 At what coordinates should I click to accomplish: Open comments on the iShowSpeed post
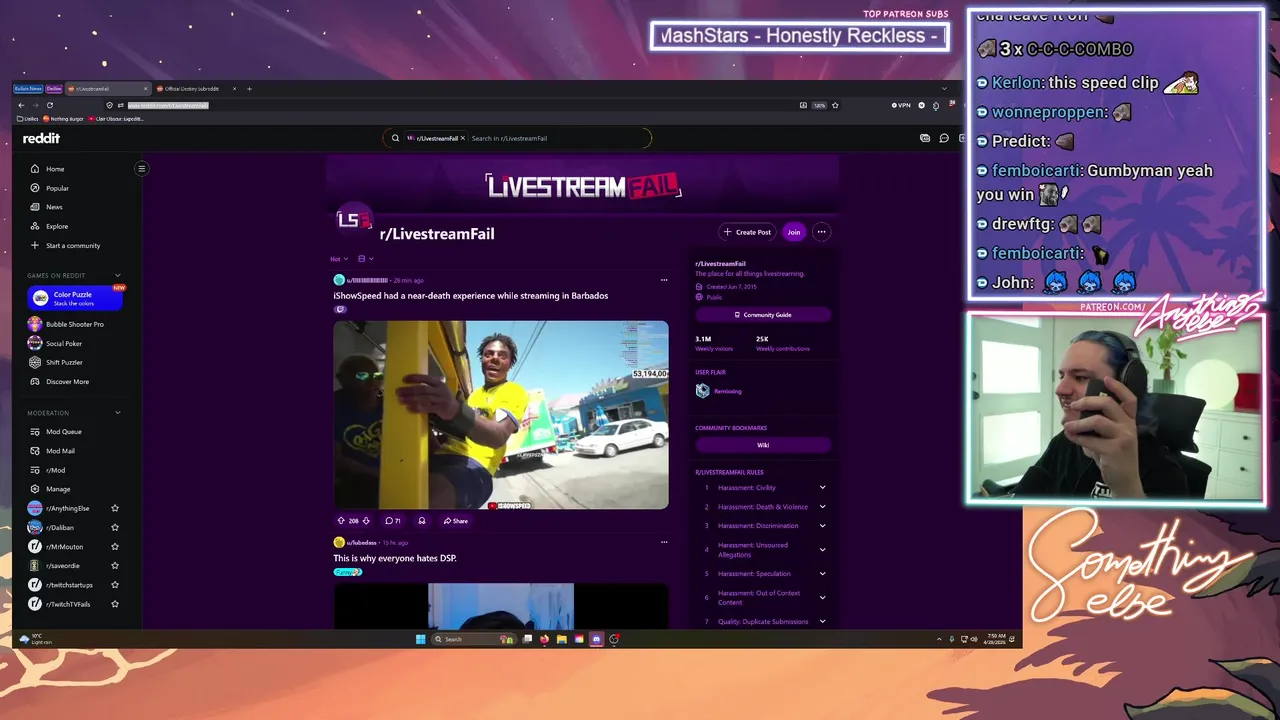click(x=393, y=521)
